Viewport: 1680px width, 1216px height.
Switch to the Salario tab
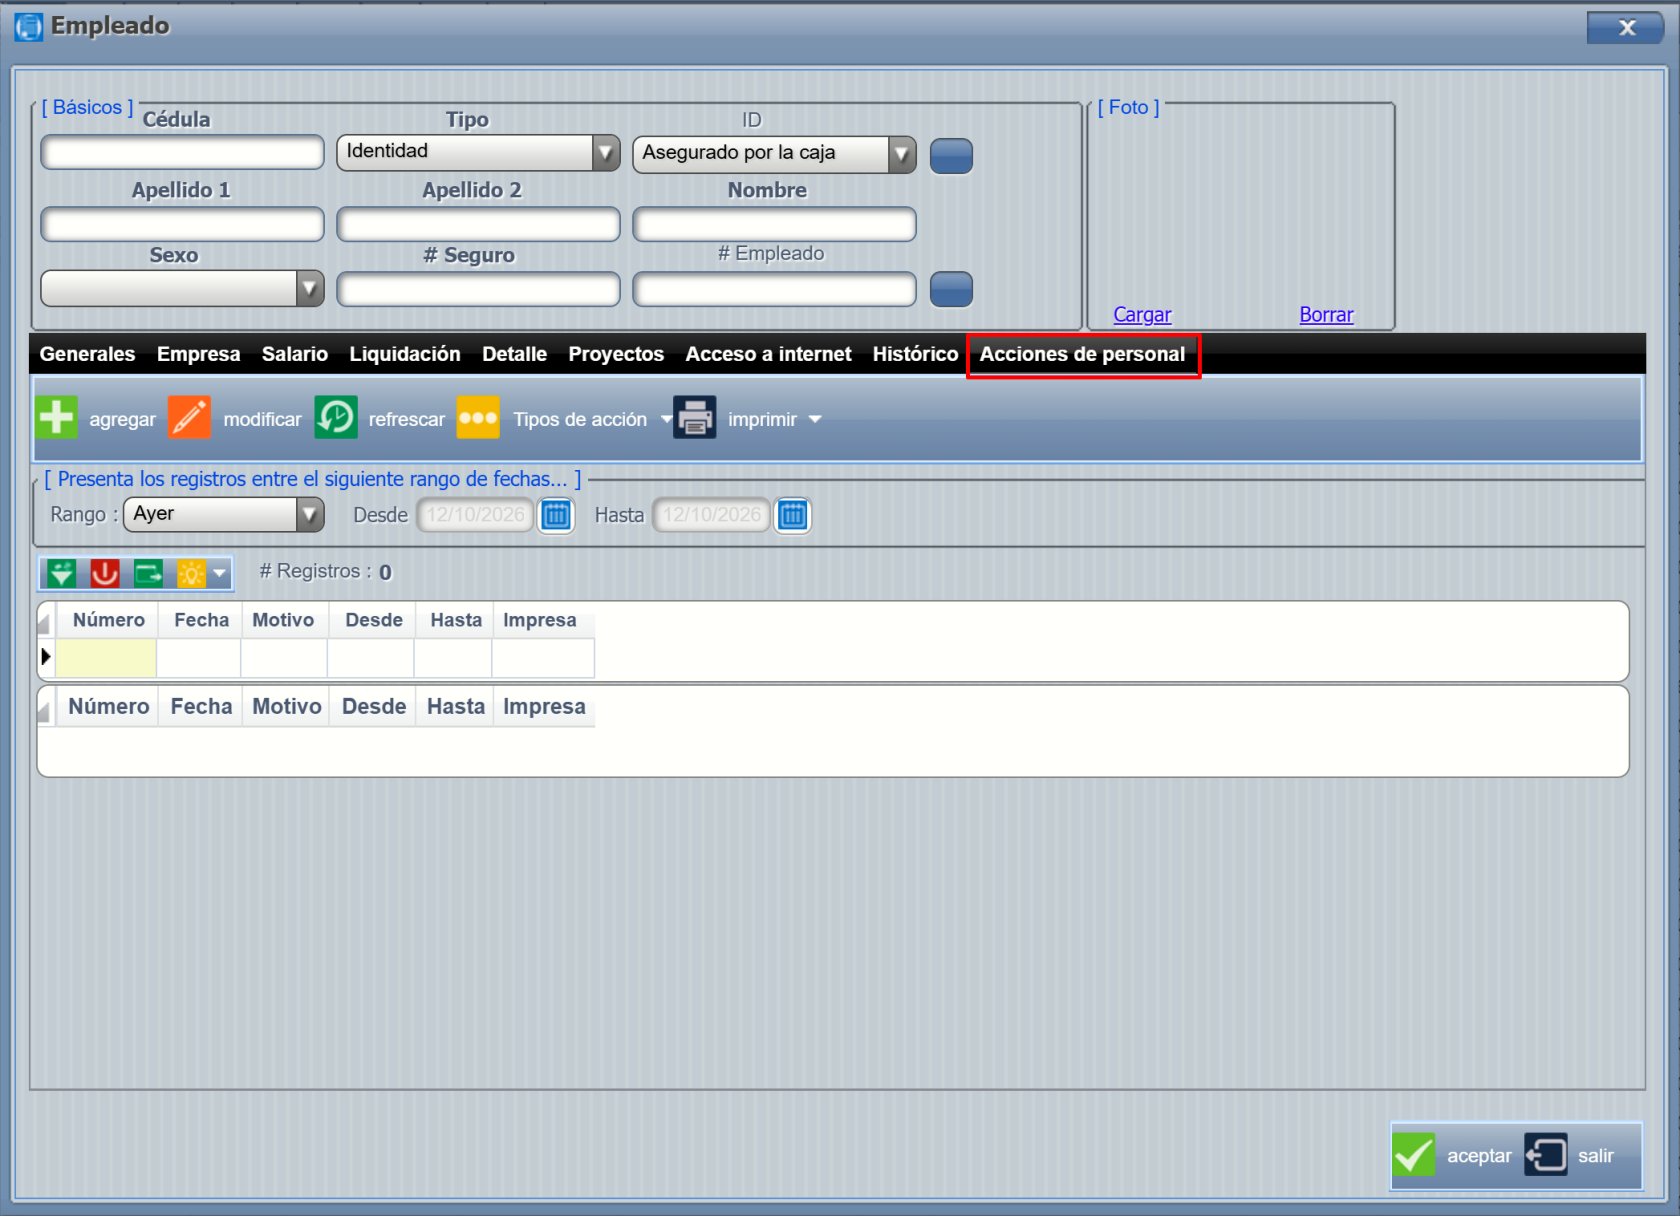pyautogui.click(x=295, y=354)
